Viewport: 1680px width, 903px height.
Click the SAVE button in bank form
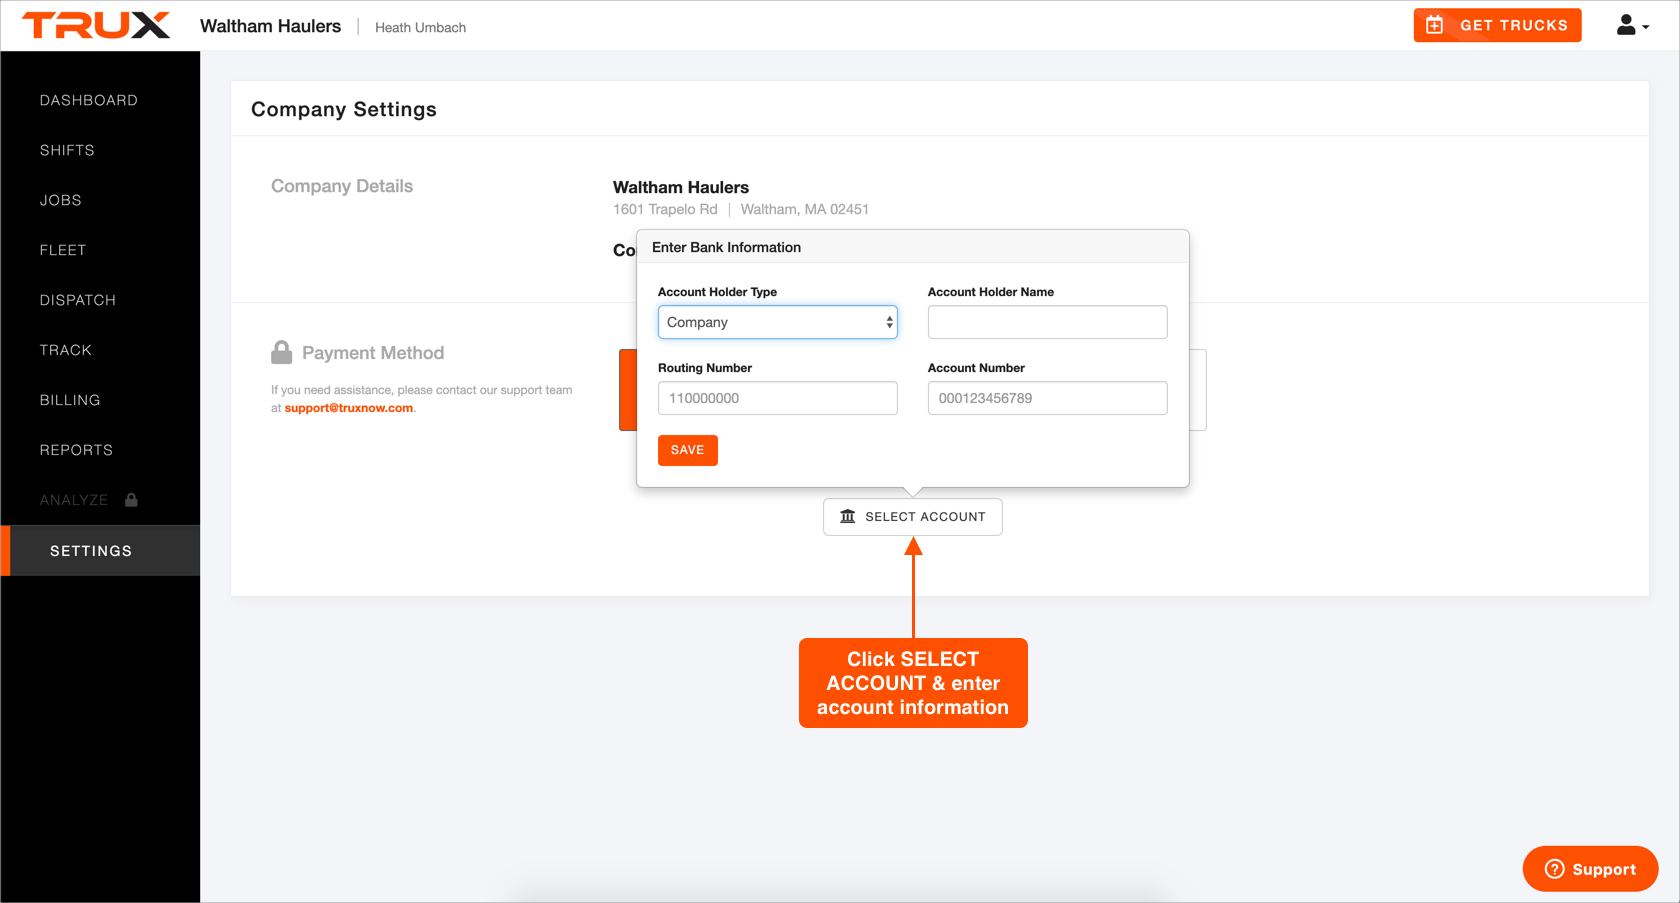(687, 450)
